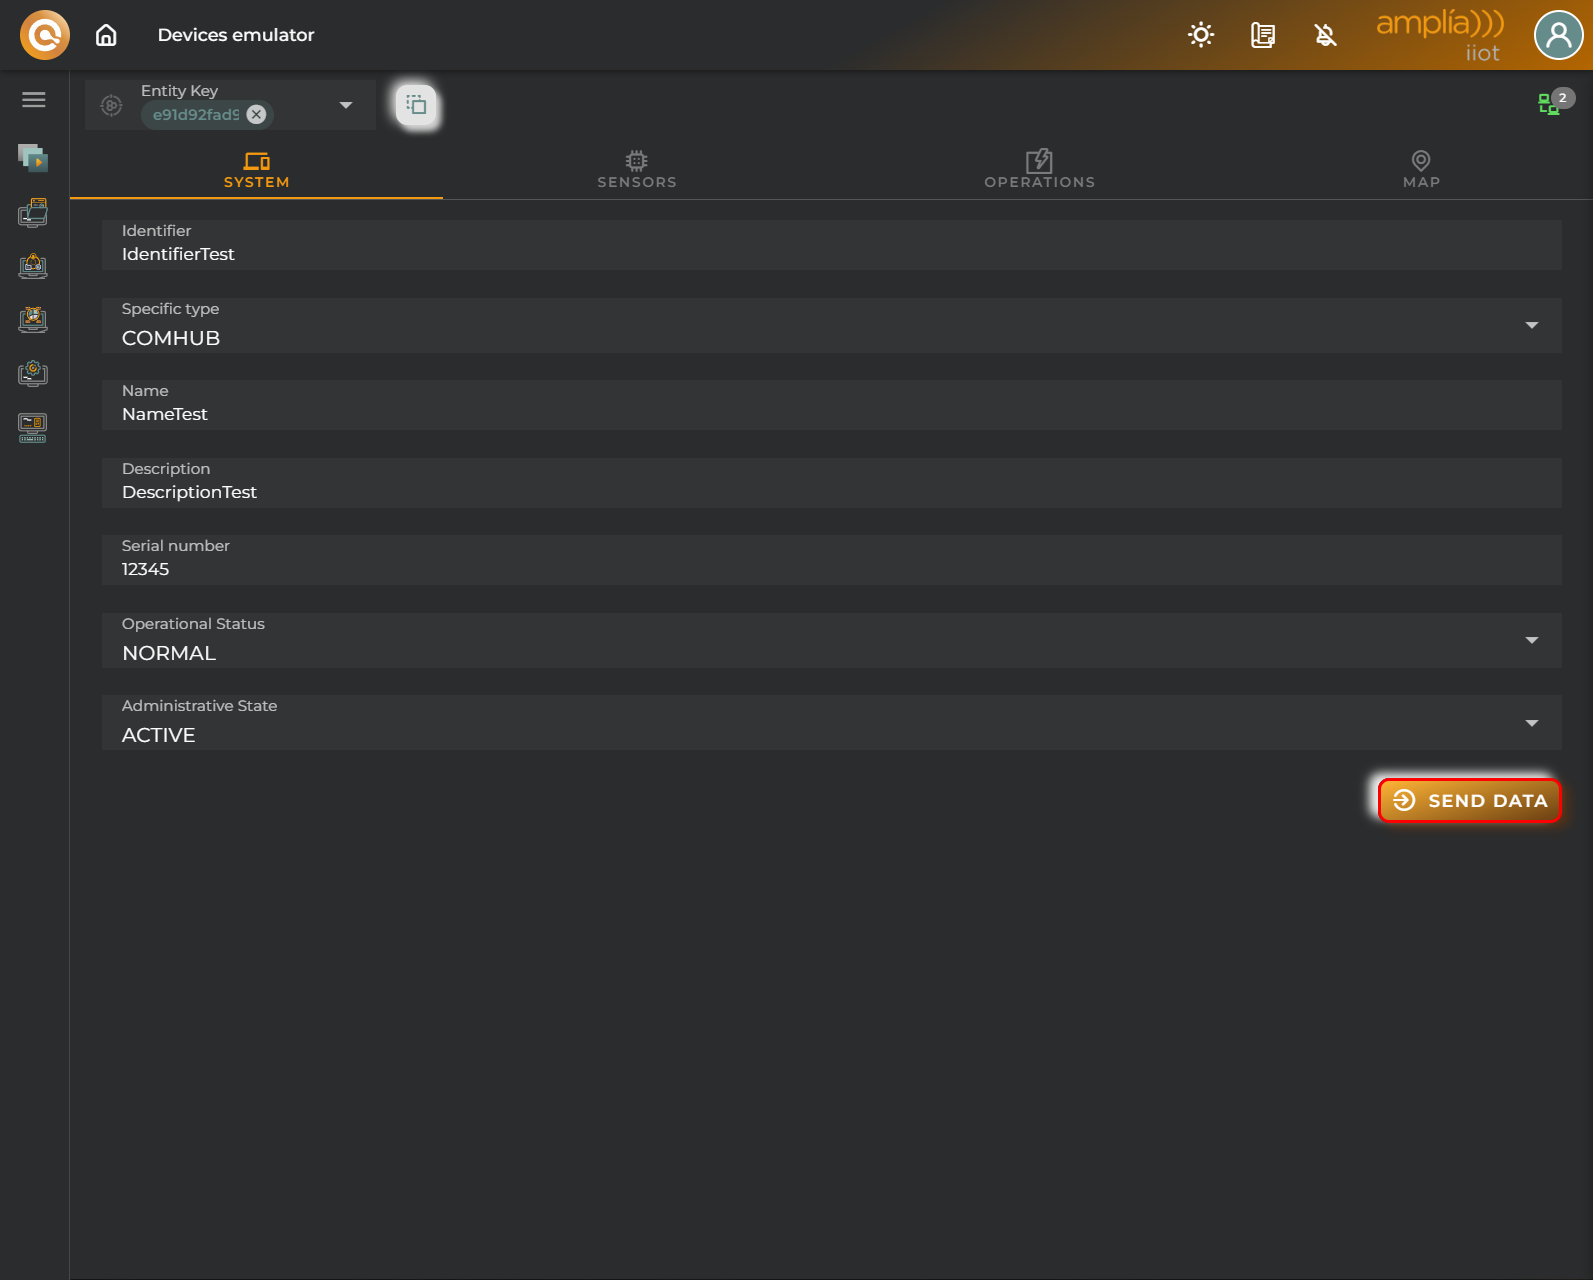The height and width of the screenshot is (1280, 1593).
Task: Switch to the MAP tab
Action: 1421,170
